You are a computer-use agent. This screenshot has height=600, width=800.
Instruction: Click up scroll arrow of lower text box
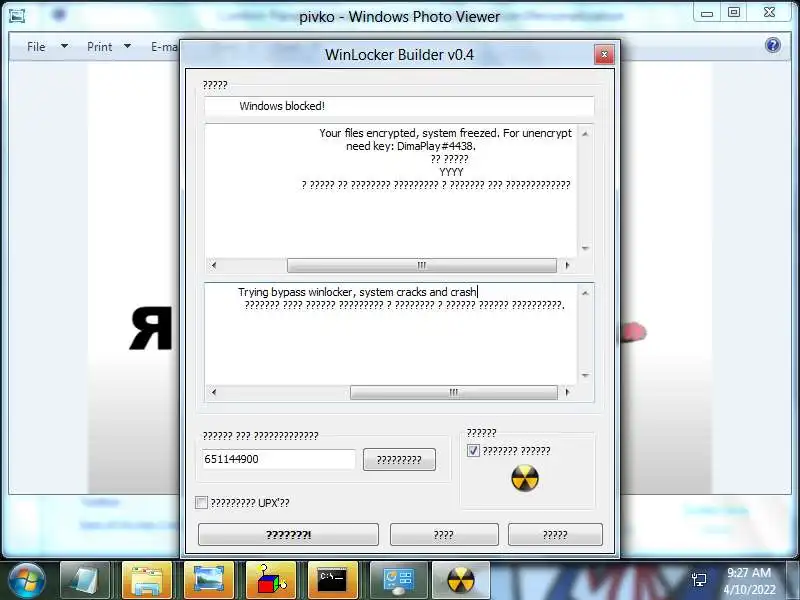(585, 293)
